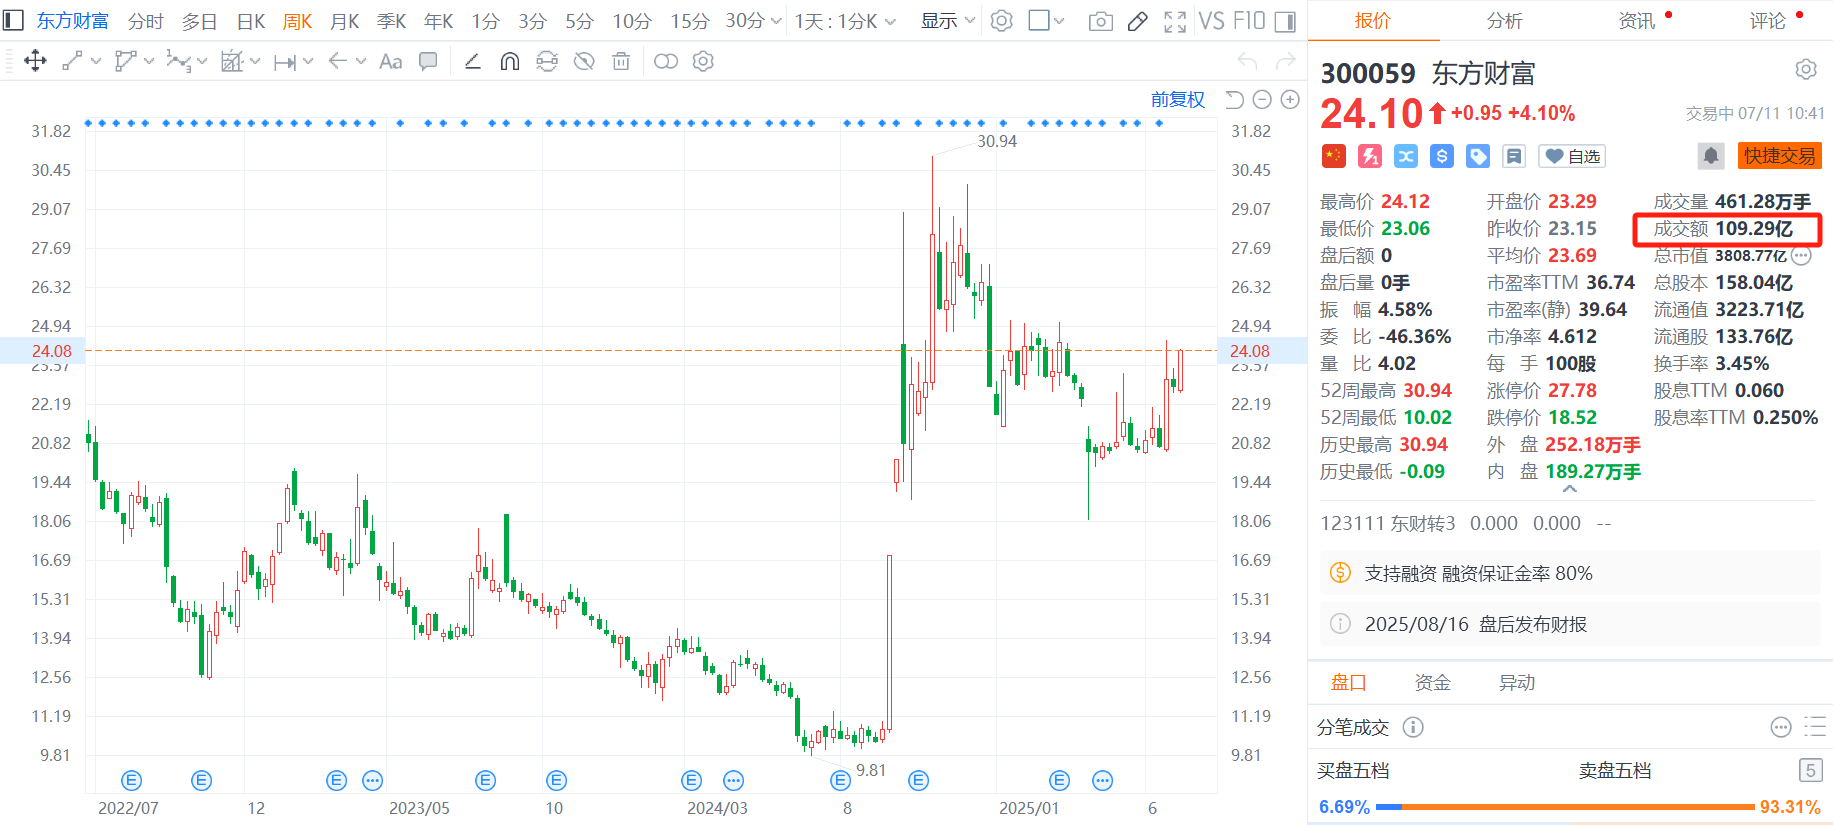Switch to 日K daily chart

click(x=251, y=21)
